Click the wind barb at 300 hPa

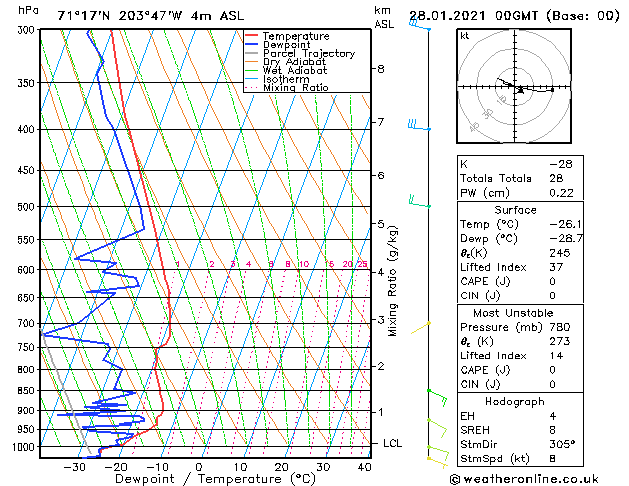[419, 25]
